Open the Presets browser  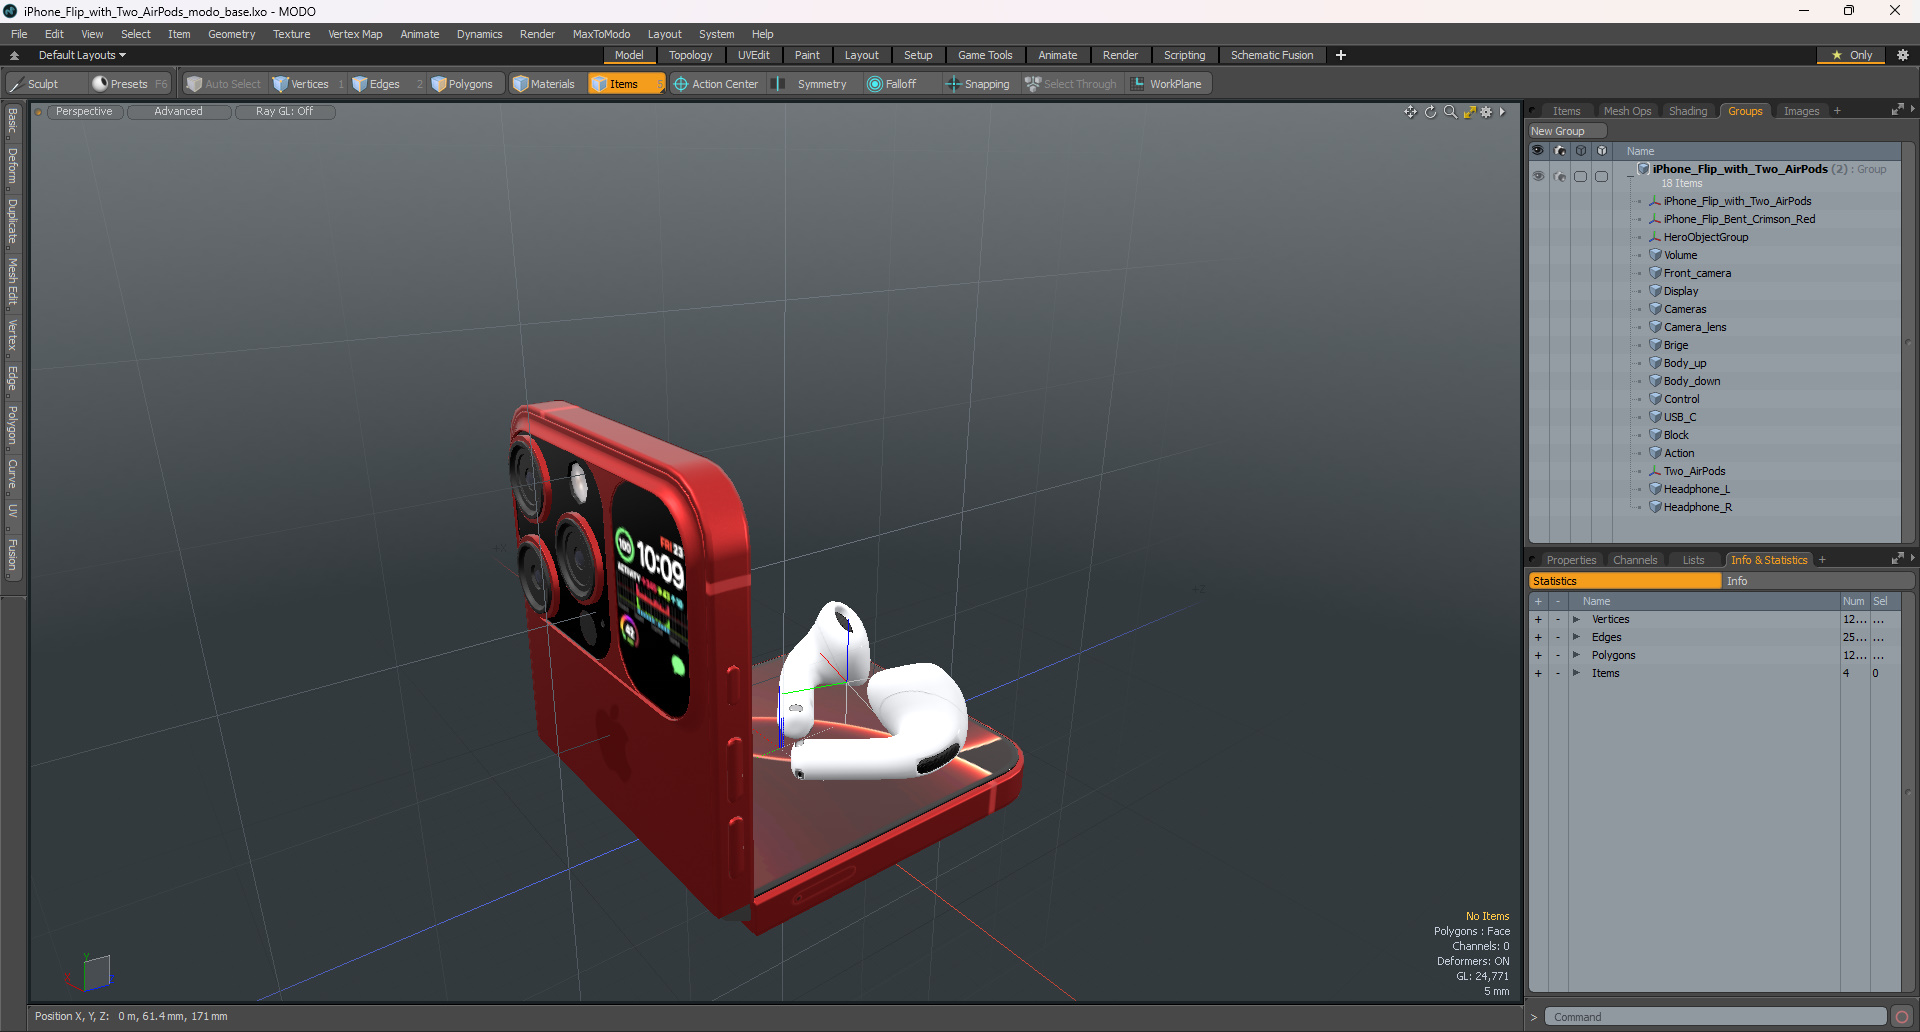click(129, 84)
